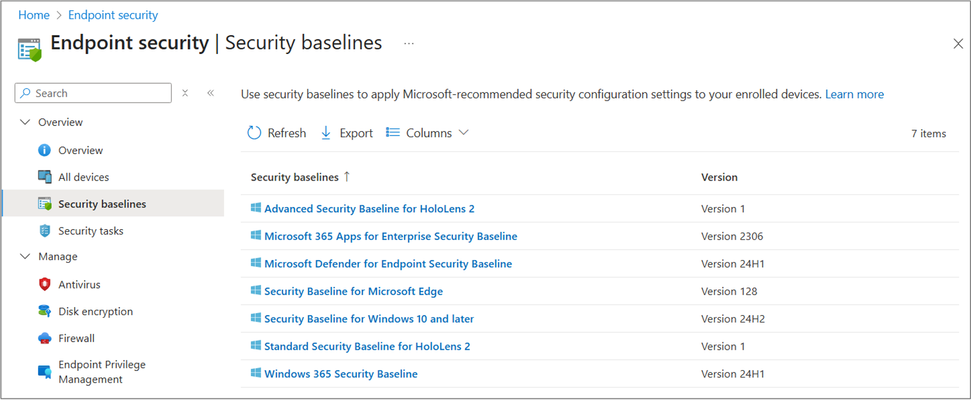Viewport: 971px width, 400px height.
Task: Open the Columns dropdown arrow
Action: 463,133
